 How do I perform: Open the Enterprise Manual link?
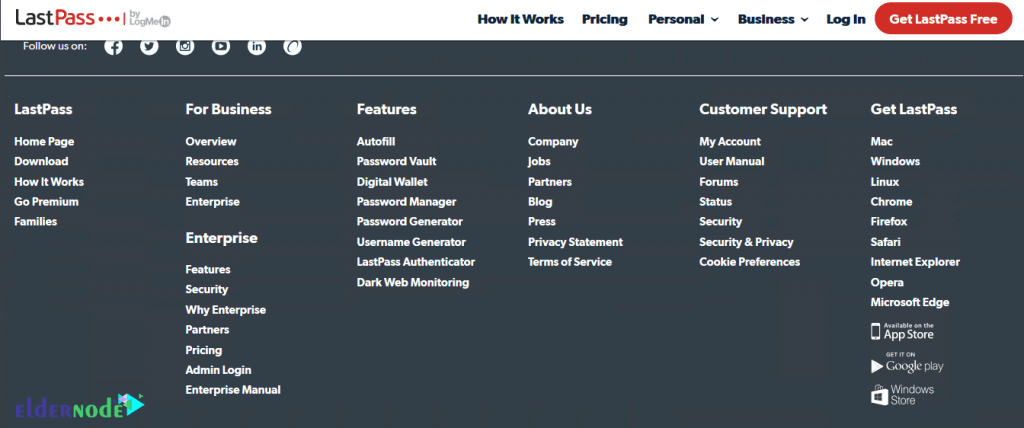pyautogui.click(x=233, y=390)
